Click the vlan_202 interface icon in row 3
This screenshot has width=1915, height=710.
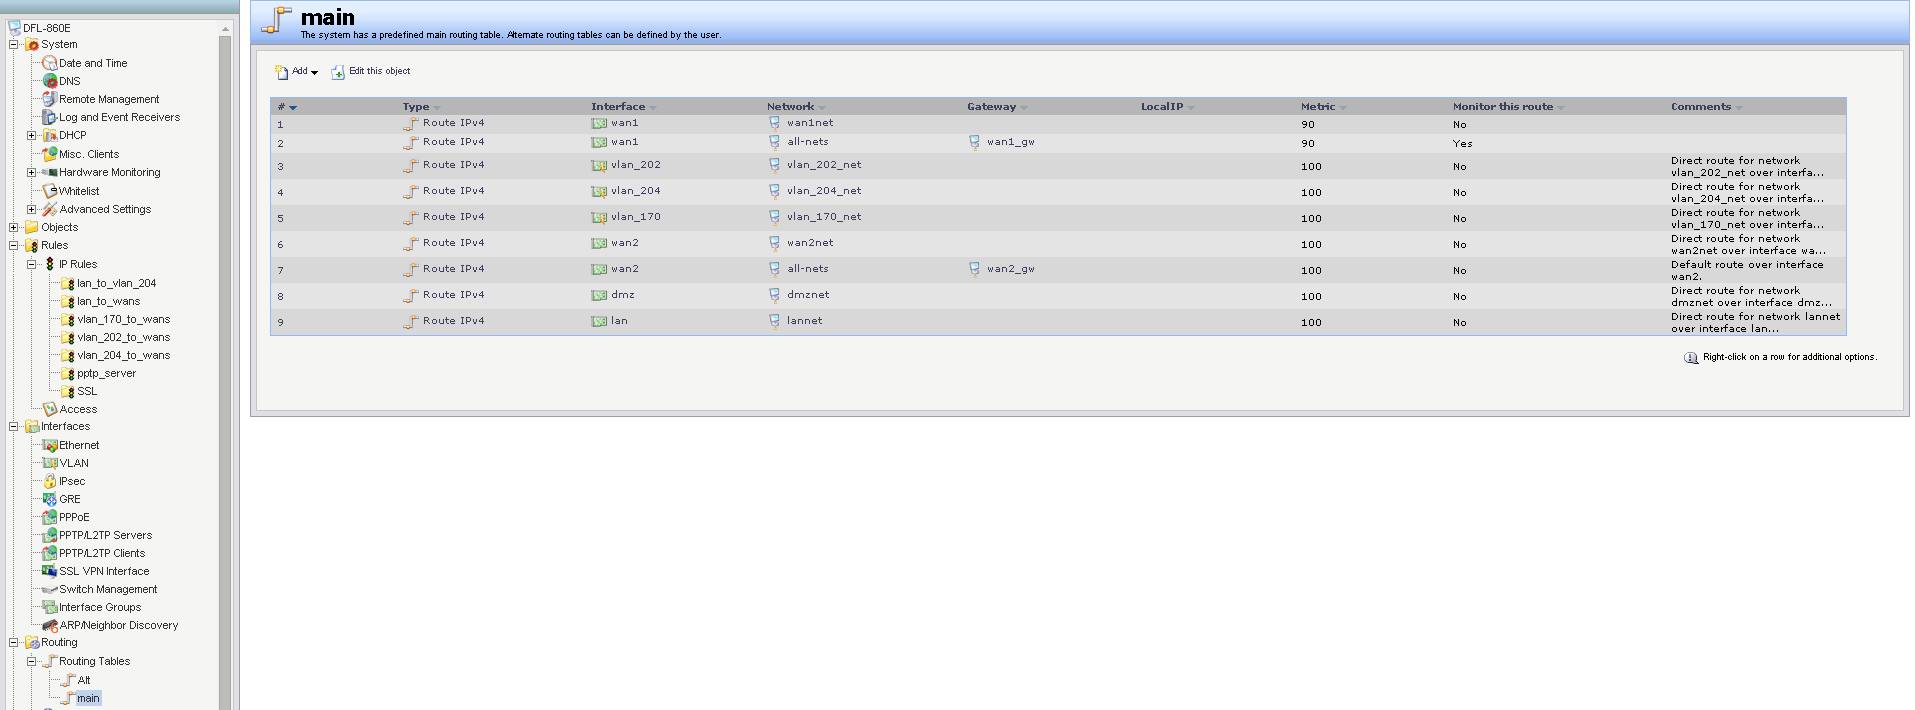(599, 165)
